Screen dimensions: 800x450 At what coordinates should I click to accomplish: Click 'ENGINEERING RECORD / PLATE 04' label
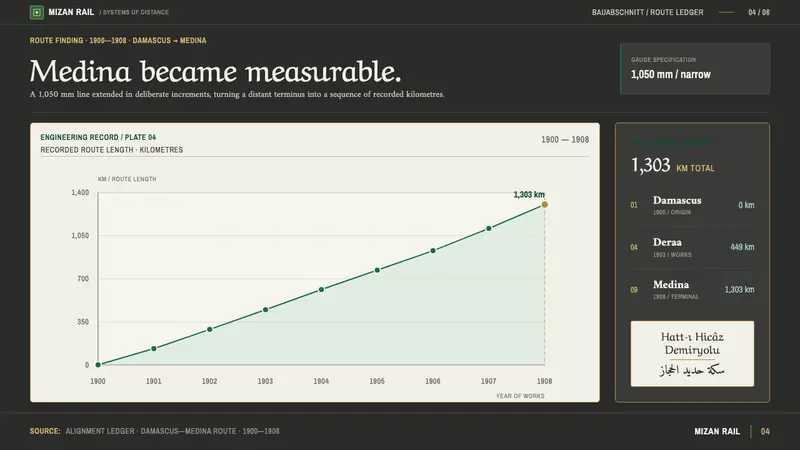click(x=98, y=137)
